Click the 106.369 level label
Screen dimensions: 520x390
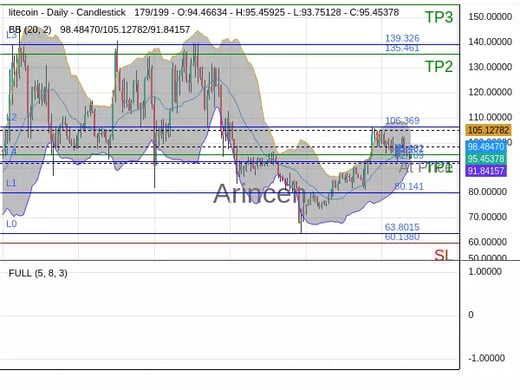[x=402, y=120]
